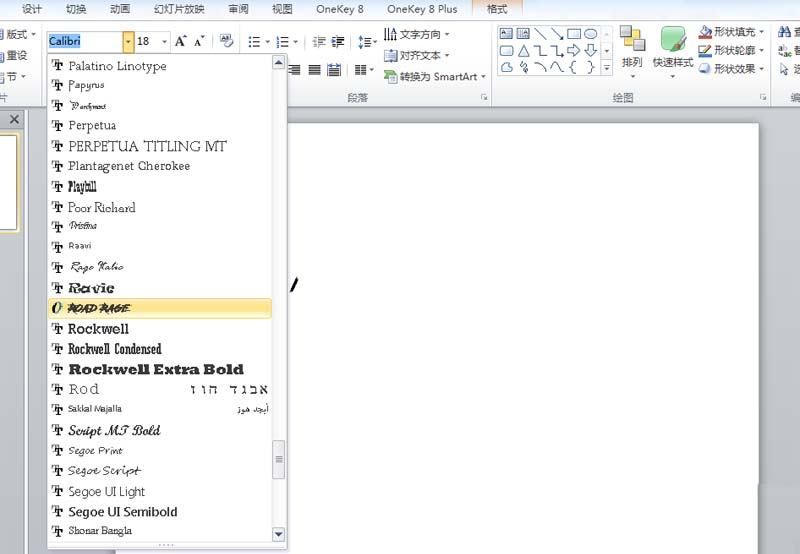Open the 形状填充 shape fill dropdown

[x=731, y=32]
